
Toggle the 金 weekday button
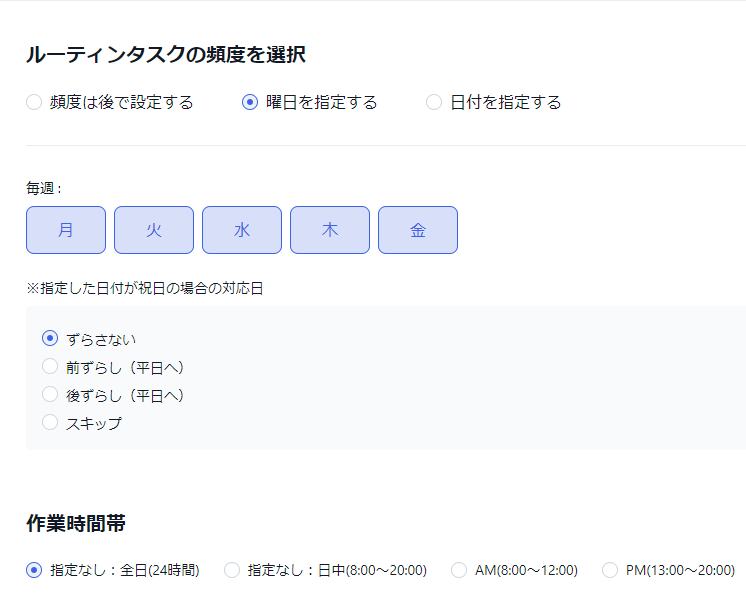point(418,230)
